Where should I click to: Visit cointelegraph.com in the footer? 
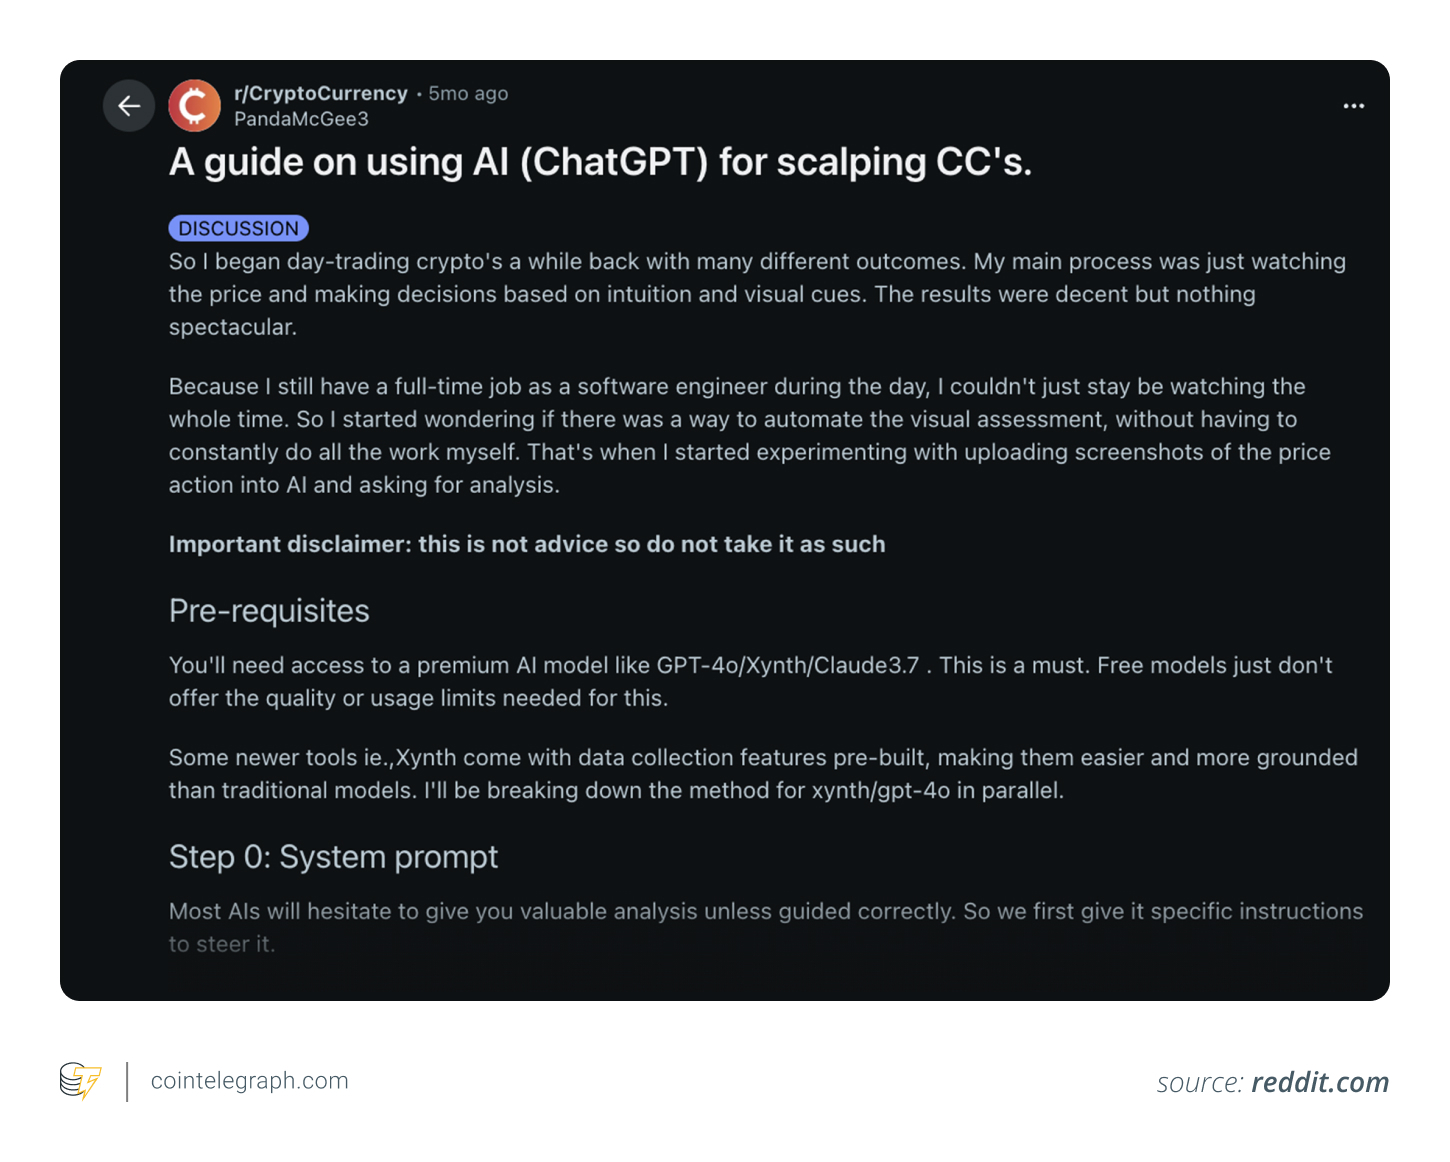(250, 1081)
